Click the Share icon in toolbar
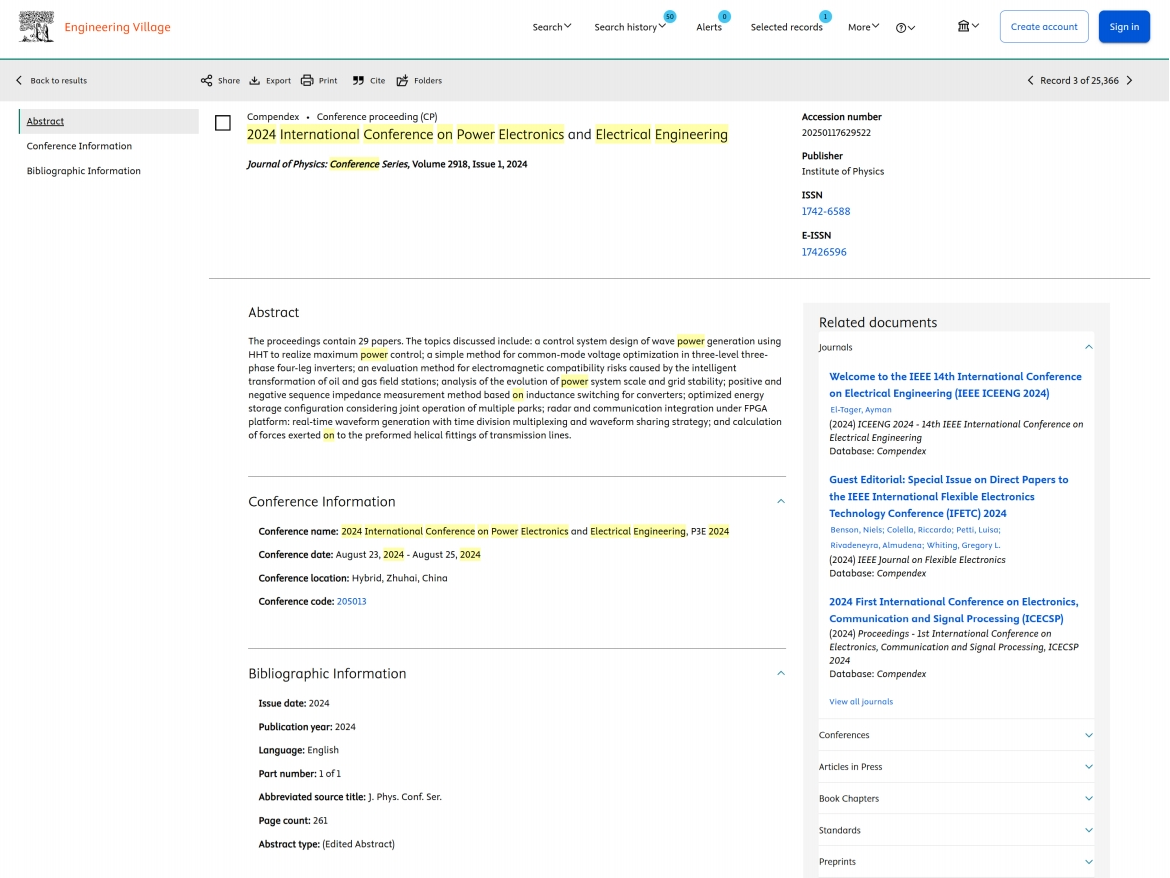 [x=206, y=81]
